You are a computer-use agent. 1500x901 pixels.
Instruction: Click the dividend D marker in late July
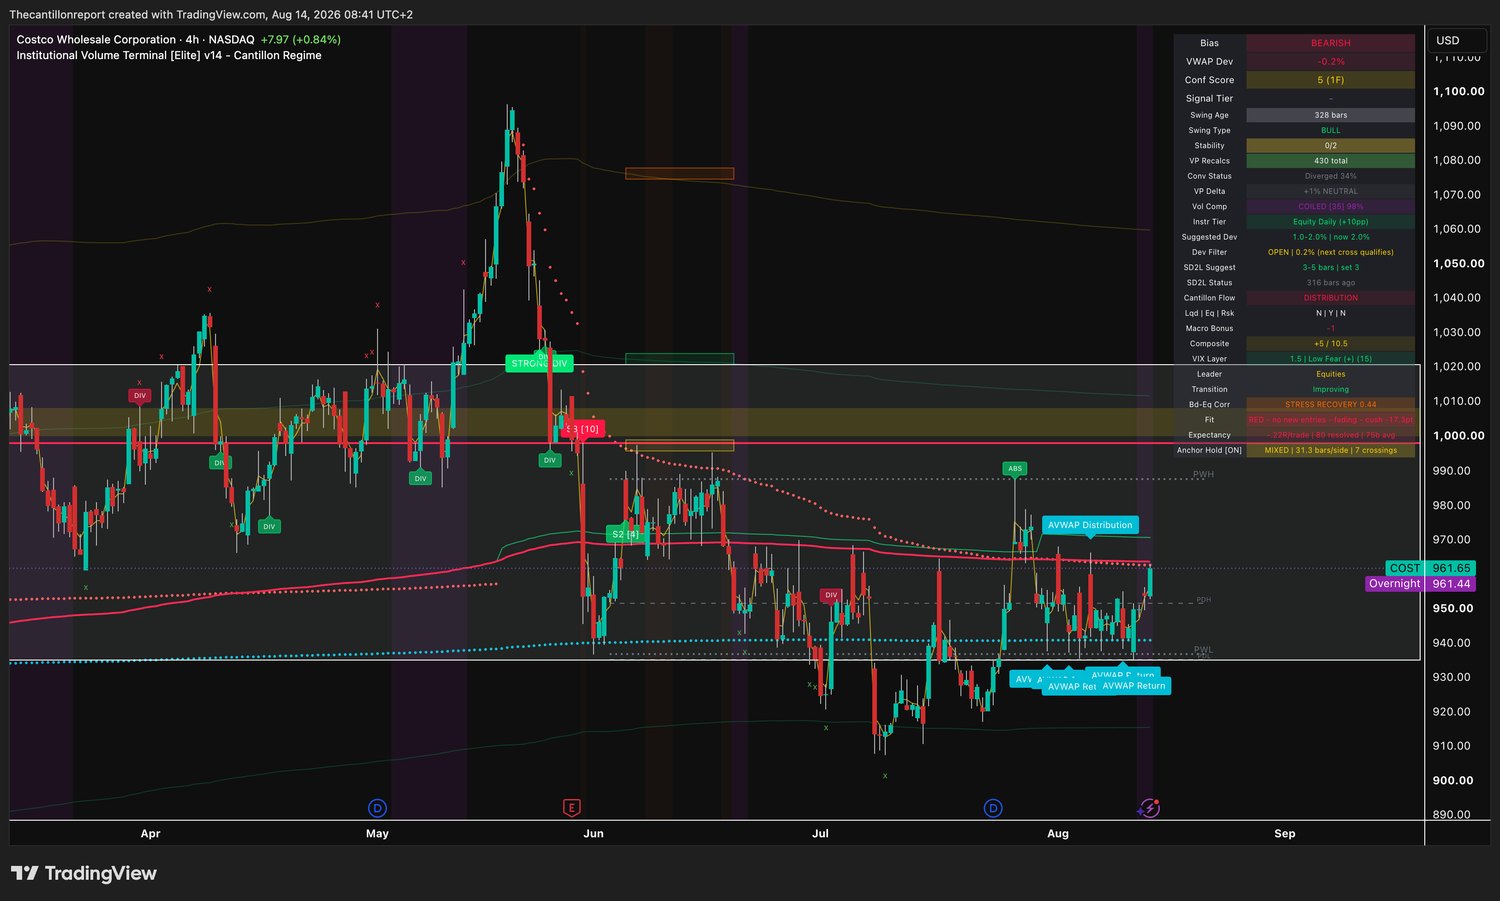coord(993,808)
